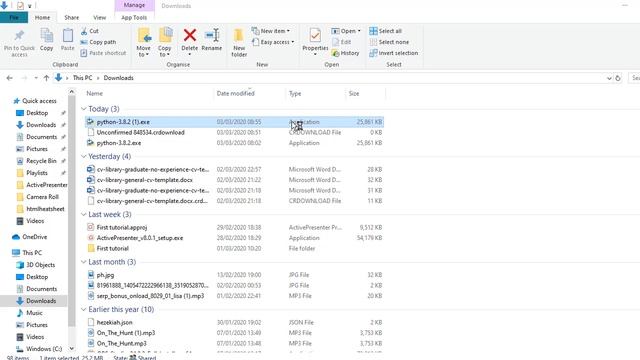This screenshot has width=640, height=360.
Task: Create a New folder
Action: [239, 42]
